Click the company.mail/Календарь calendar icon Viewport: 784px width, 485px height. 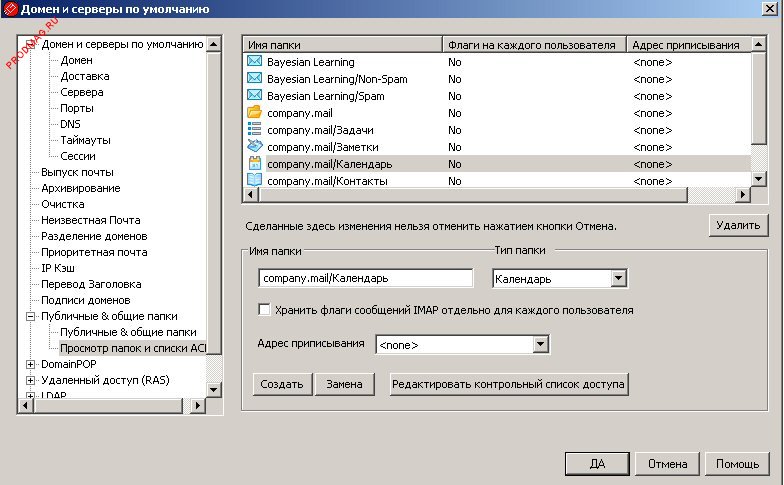point(254,164)
